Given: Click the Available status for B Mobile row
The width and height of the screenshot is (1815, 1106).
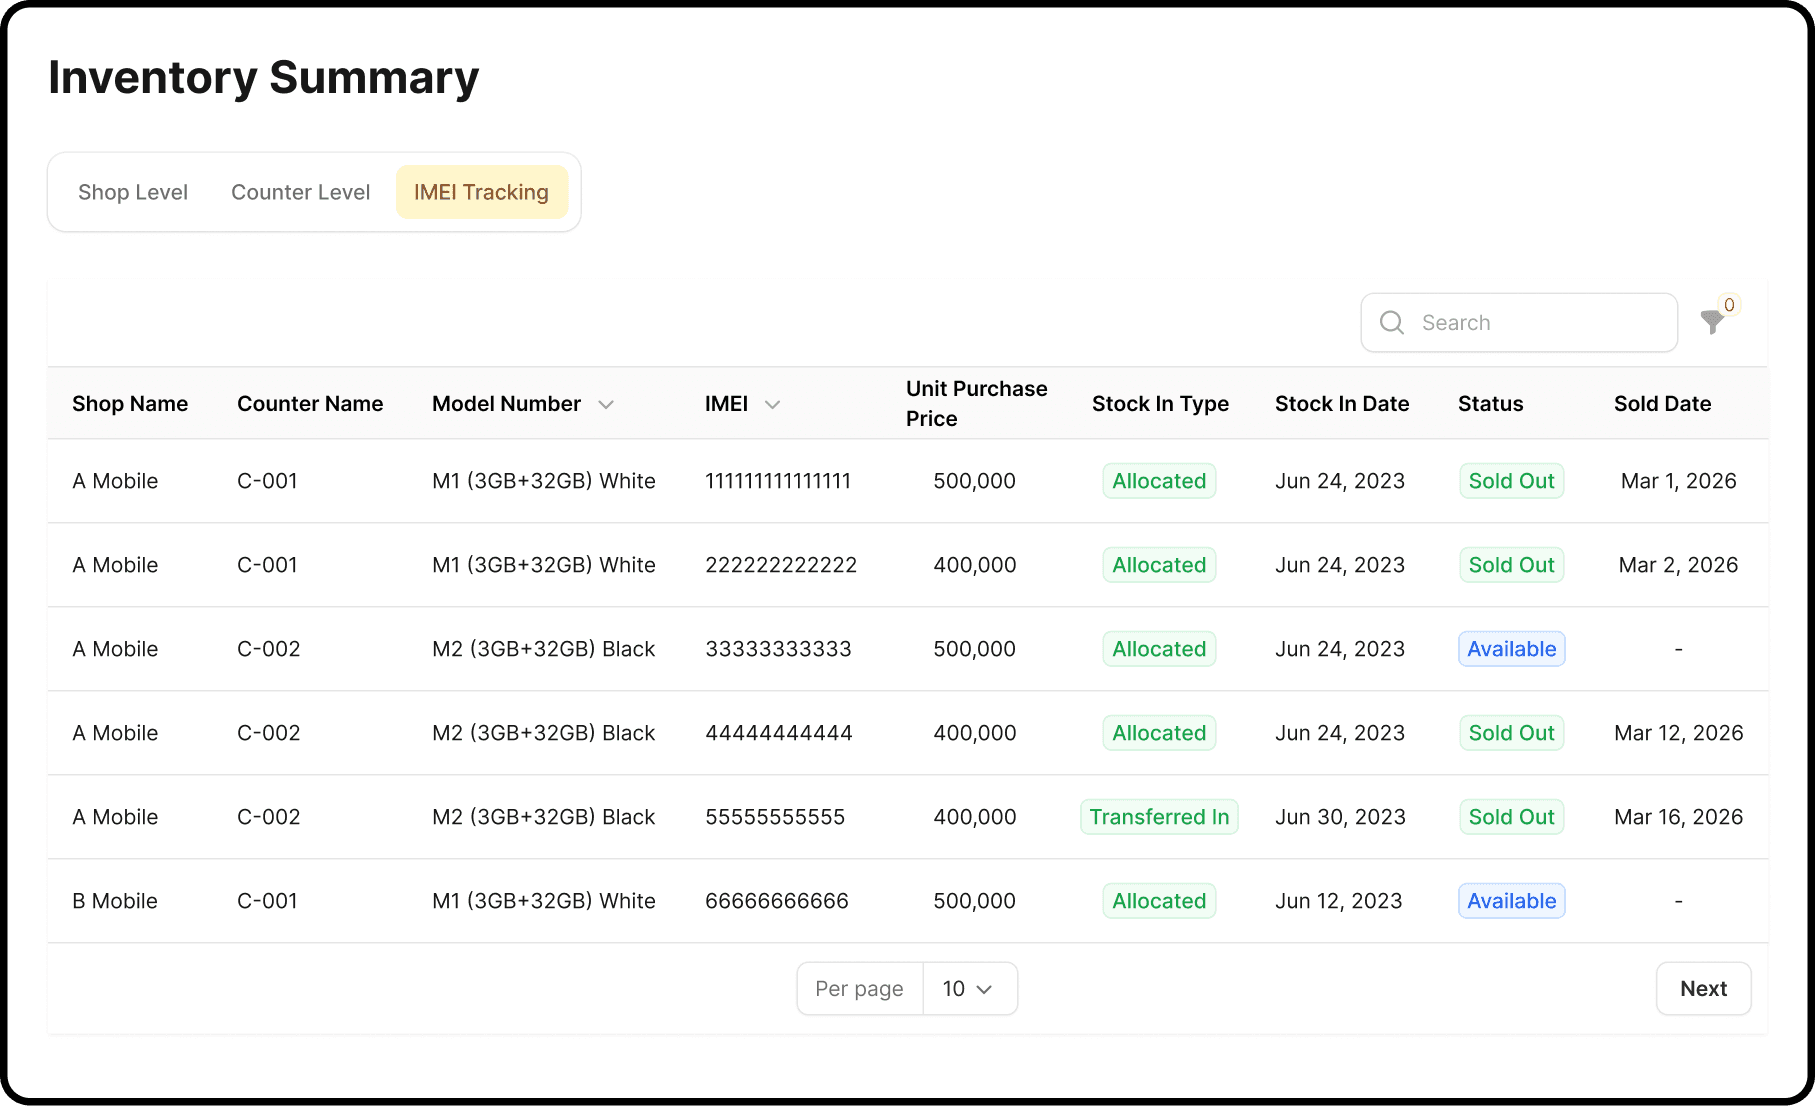Looking at the screenshot, I should point(1511,901).
